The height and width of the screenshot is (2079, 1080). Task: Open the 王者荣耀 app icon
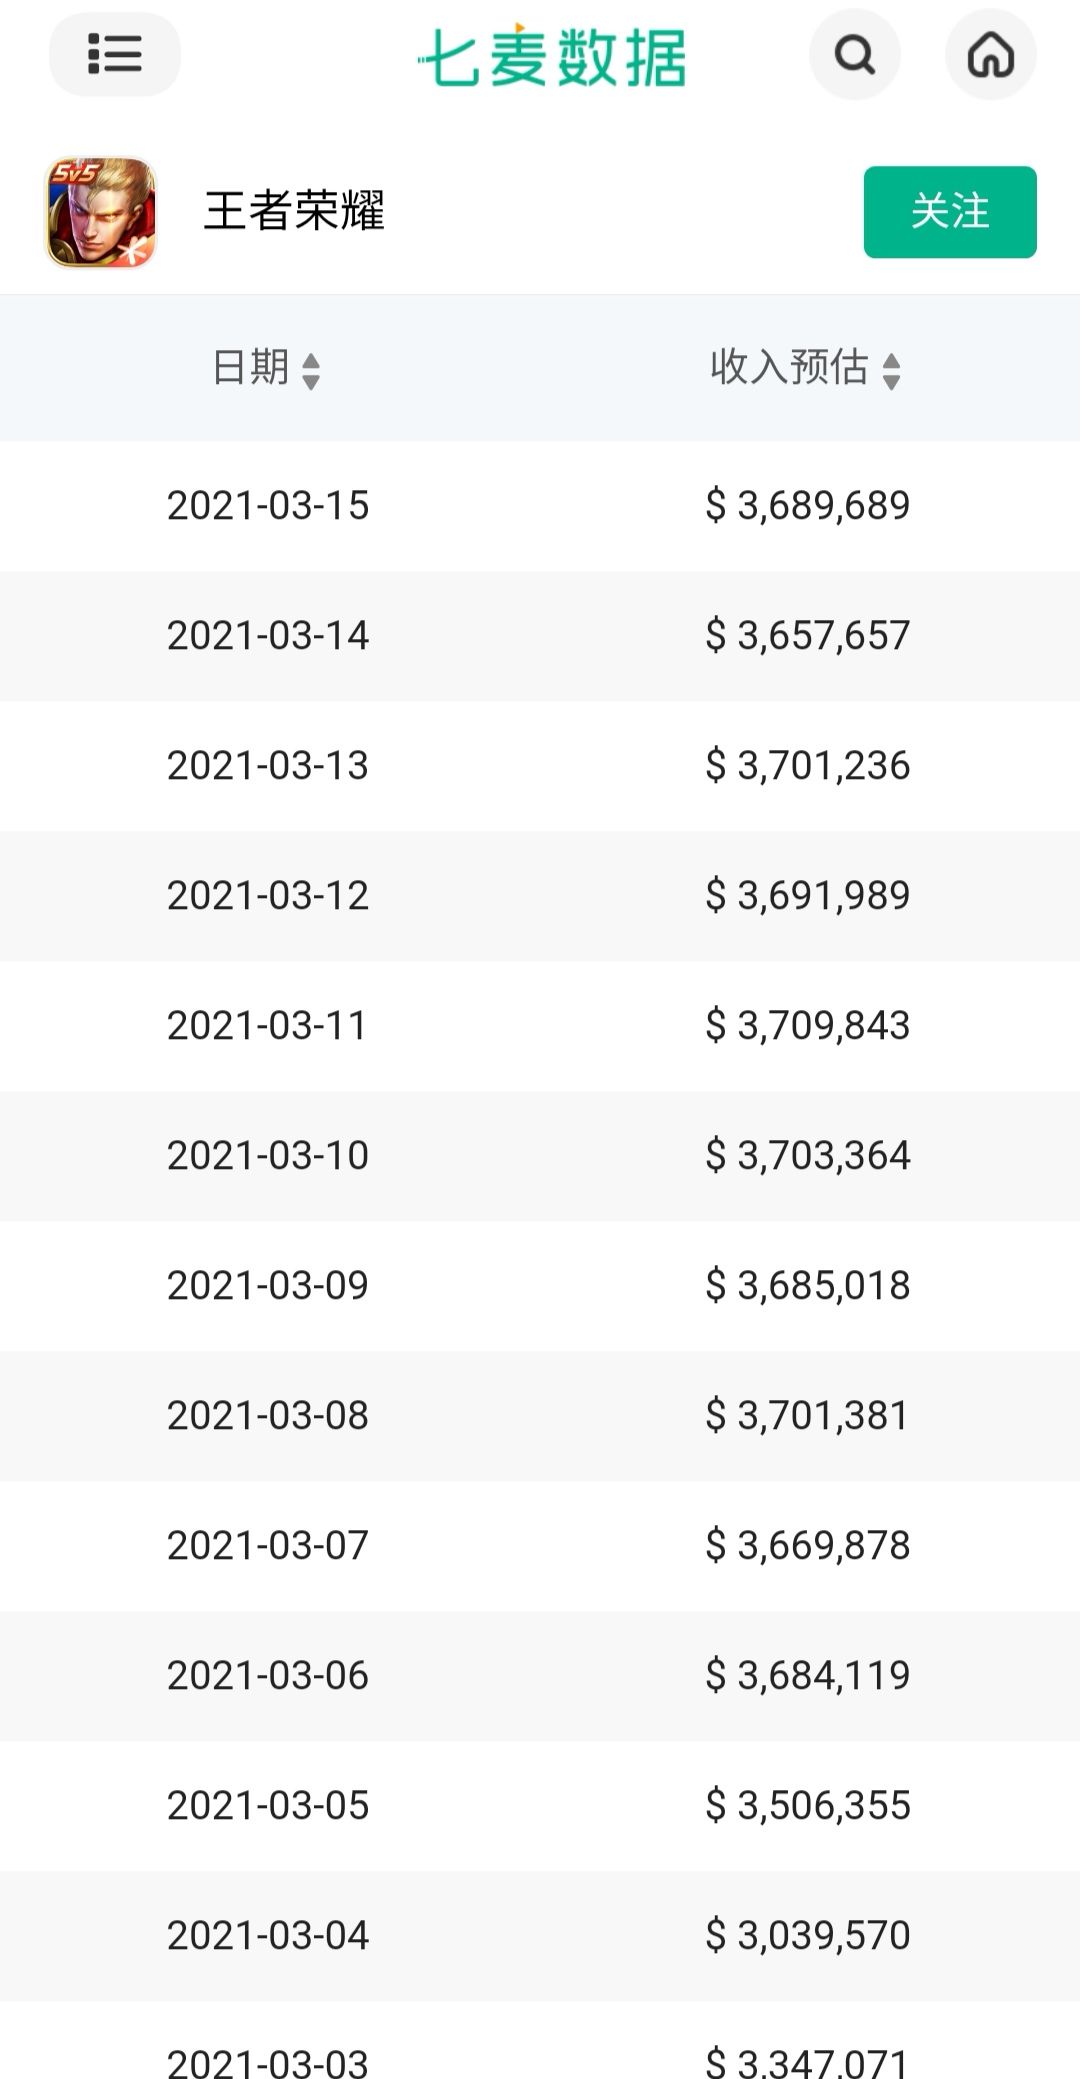pos(101,212)
